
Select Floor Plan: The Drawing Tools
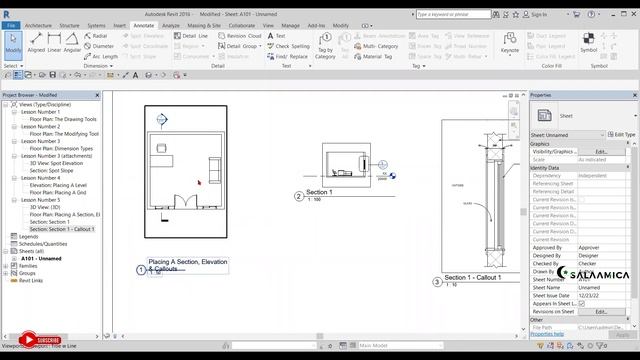pos(63,119)
